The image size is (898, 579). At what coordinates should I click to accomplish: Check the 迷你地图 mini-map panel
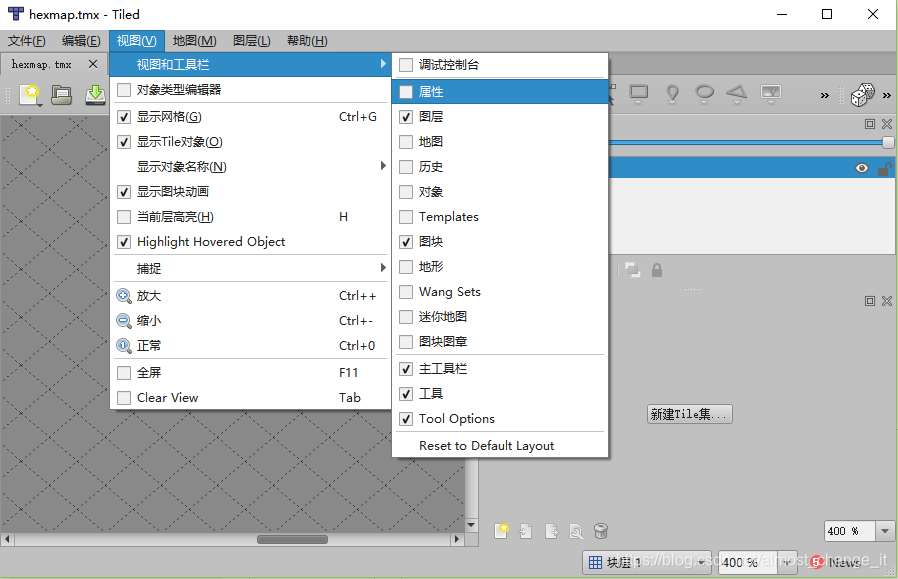405,317
